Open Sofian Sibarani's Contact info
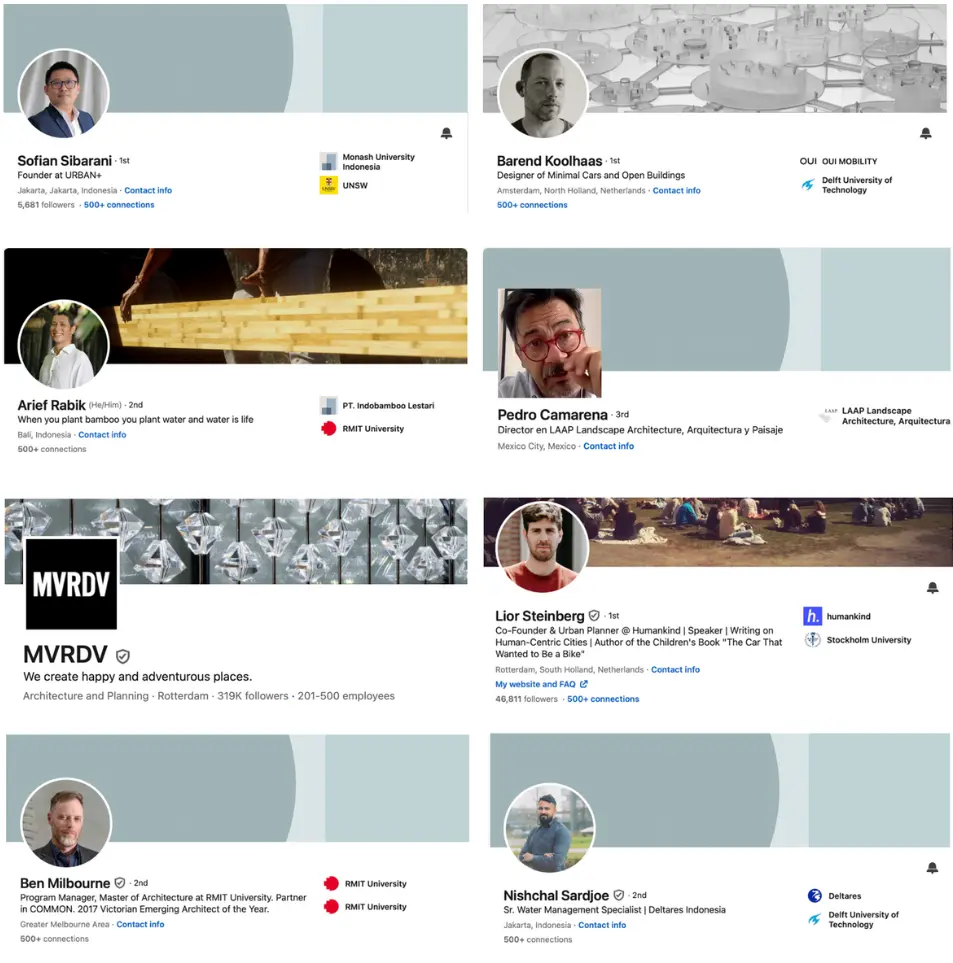The width and height of the screenshot is (953, 963). pyautogui.click(x=148, y=190)
